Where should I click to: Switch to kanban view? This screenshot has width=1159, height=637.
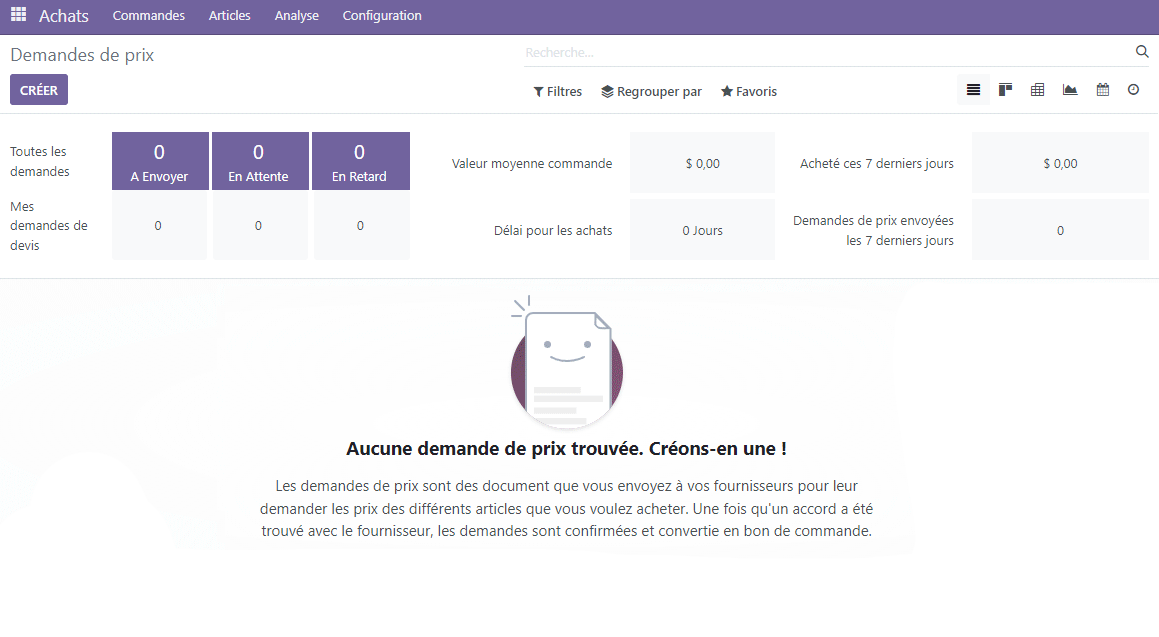pyautogui.click(x=1005, y=90)
